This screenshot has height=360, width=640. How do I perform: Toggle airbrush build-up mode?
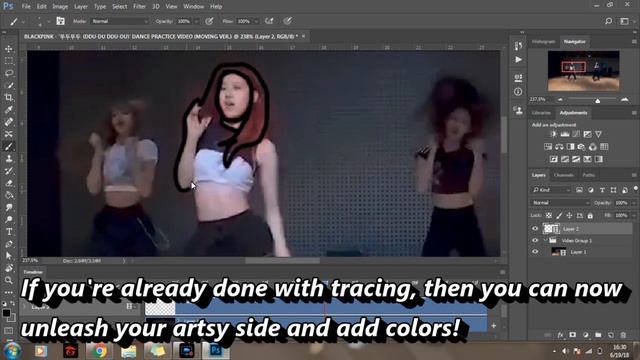pos(269,21)
